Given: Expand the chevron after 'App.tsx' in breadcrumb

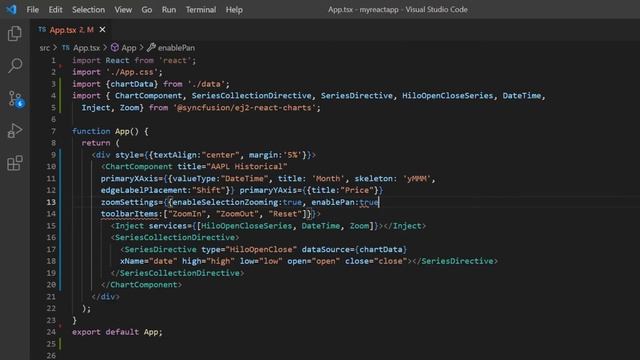Looking at the screenshot, I should 105,48.
